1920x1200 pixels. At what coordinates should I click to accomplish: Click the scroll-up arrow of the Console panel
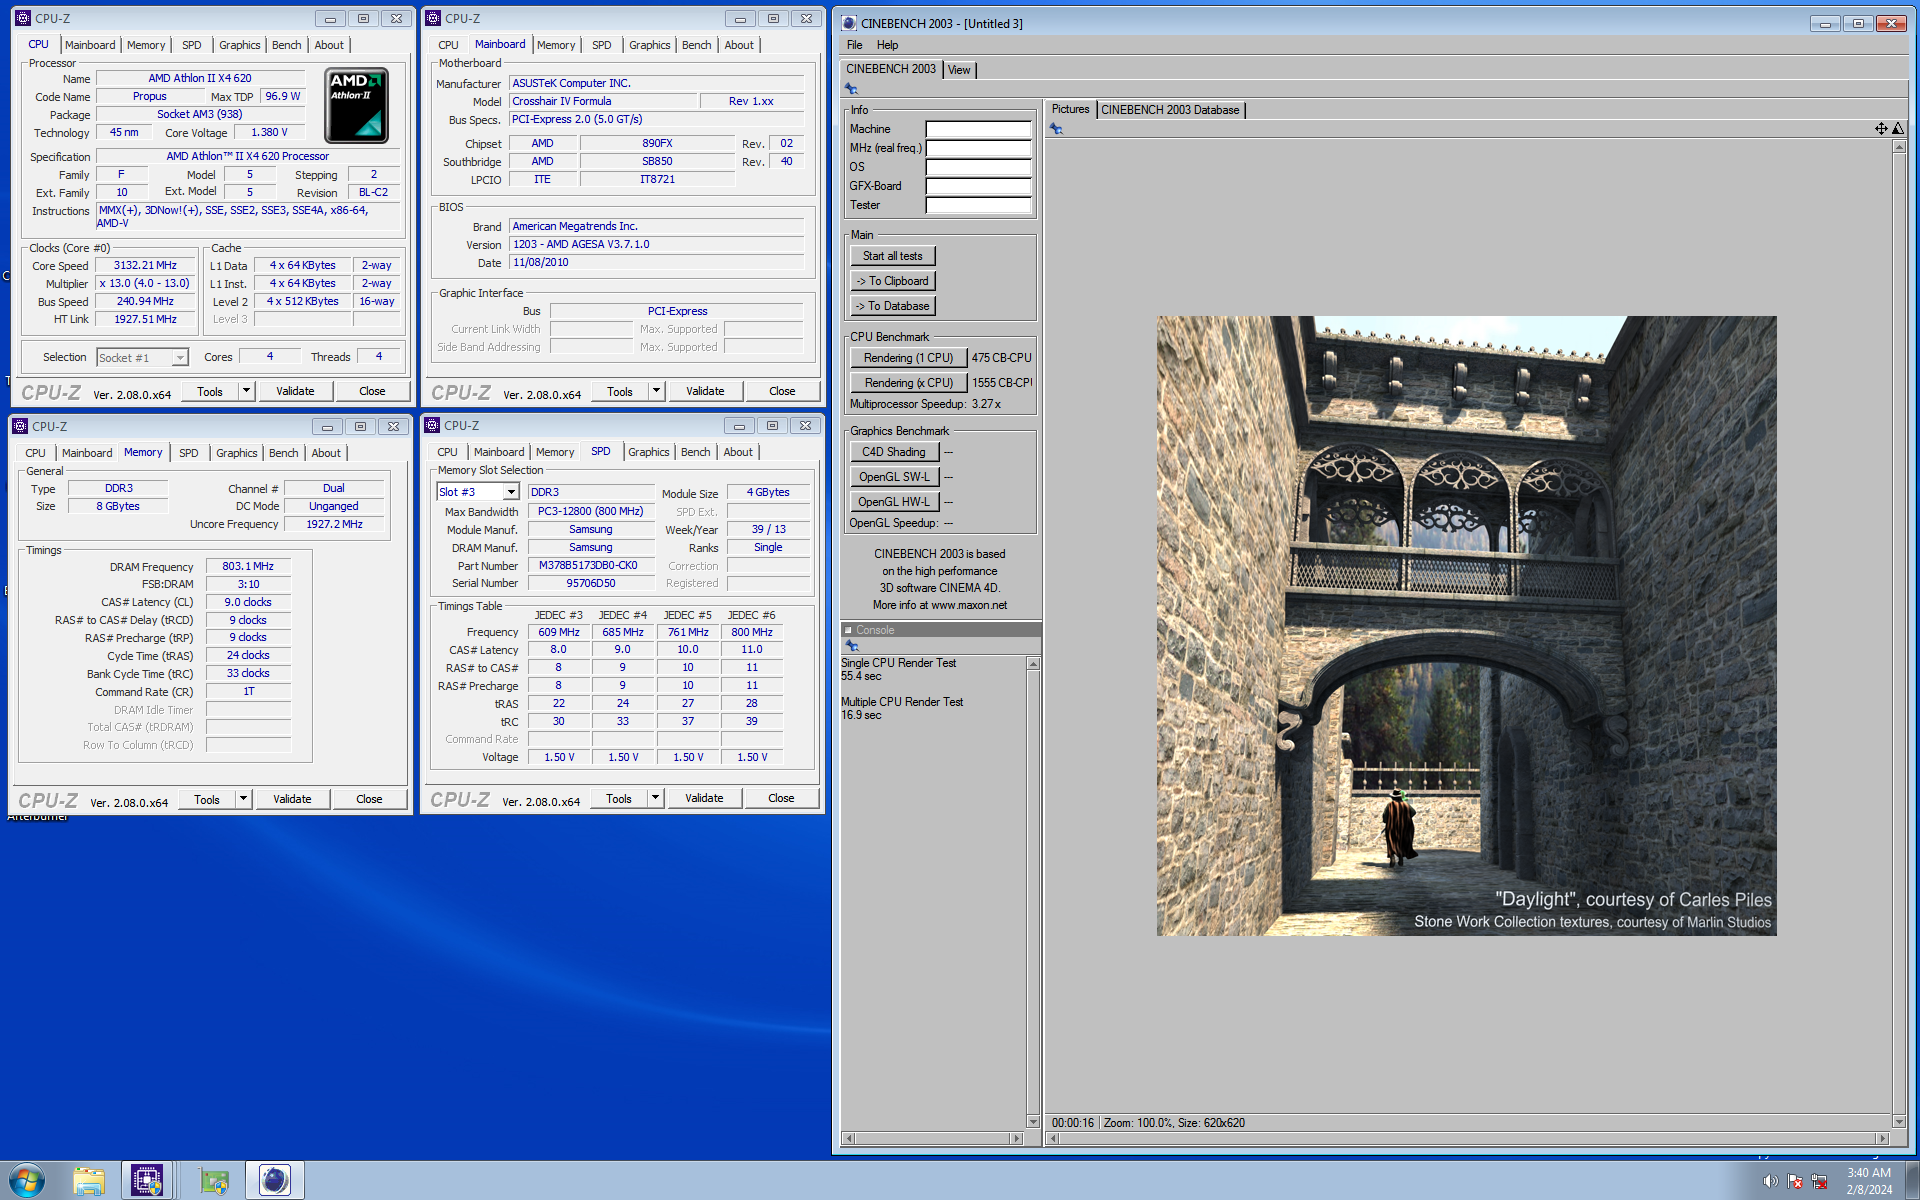[1033, 664]
